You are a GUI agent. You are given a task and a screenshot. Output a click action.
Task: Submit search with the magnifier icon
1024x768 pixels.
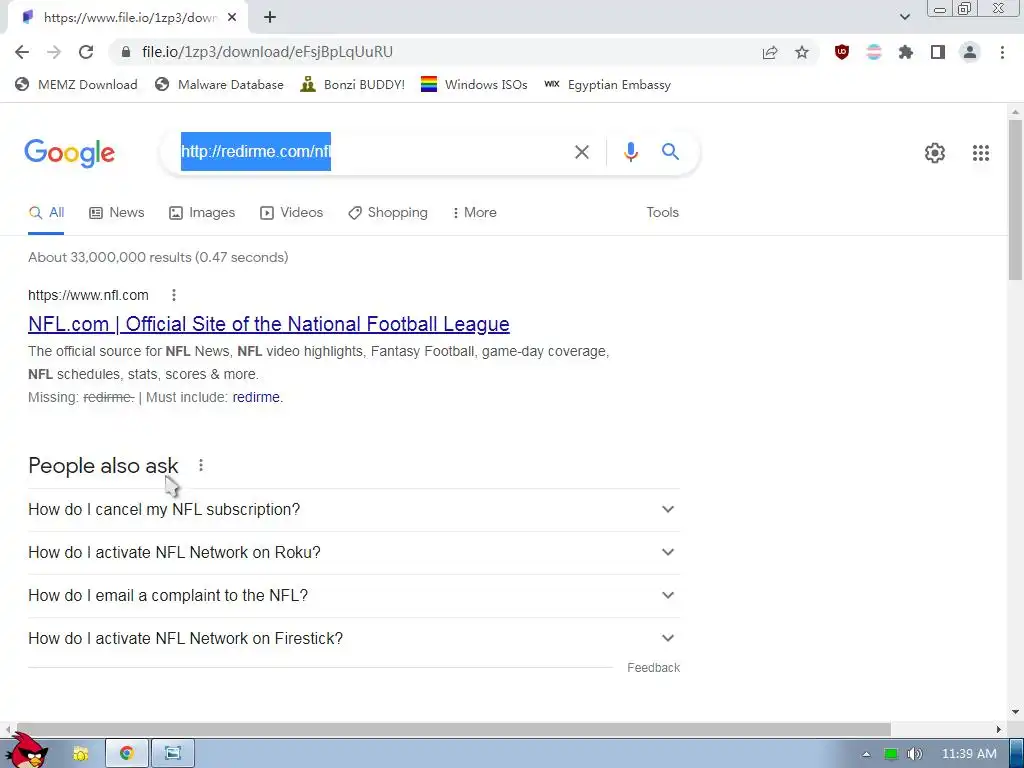point(671,152)
